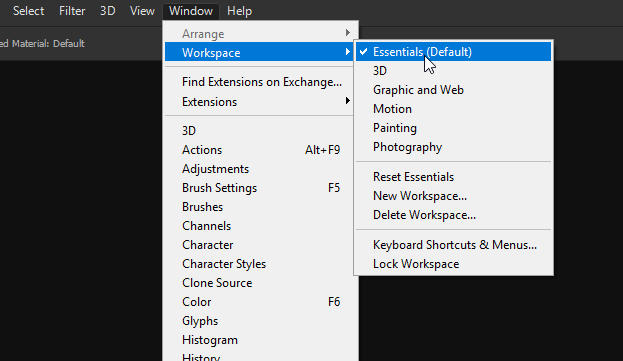Switch to Graphic and Web workspace
The image size is (623, 361).
(x=453, y=90)
